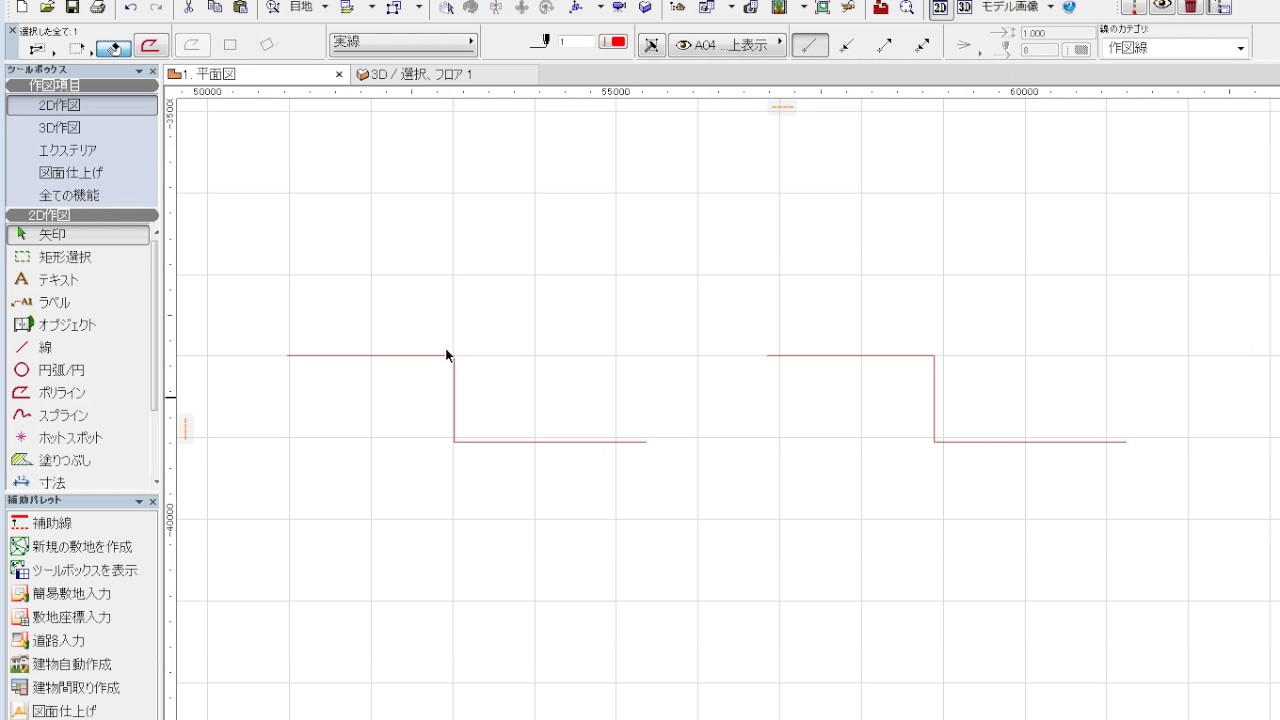Open a file with the folder icon
Image resolution: width=1280 pixels, height=720 pixels.
tap(47, 7)
